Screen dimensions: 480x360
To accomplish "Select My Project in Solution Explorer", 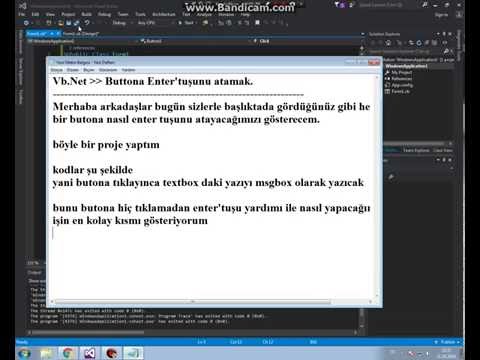I will [401, 72].
